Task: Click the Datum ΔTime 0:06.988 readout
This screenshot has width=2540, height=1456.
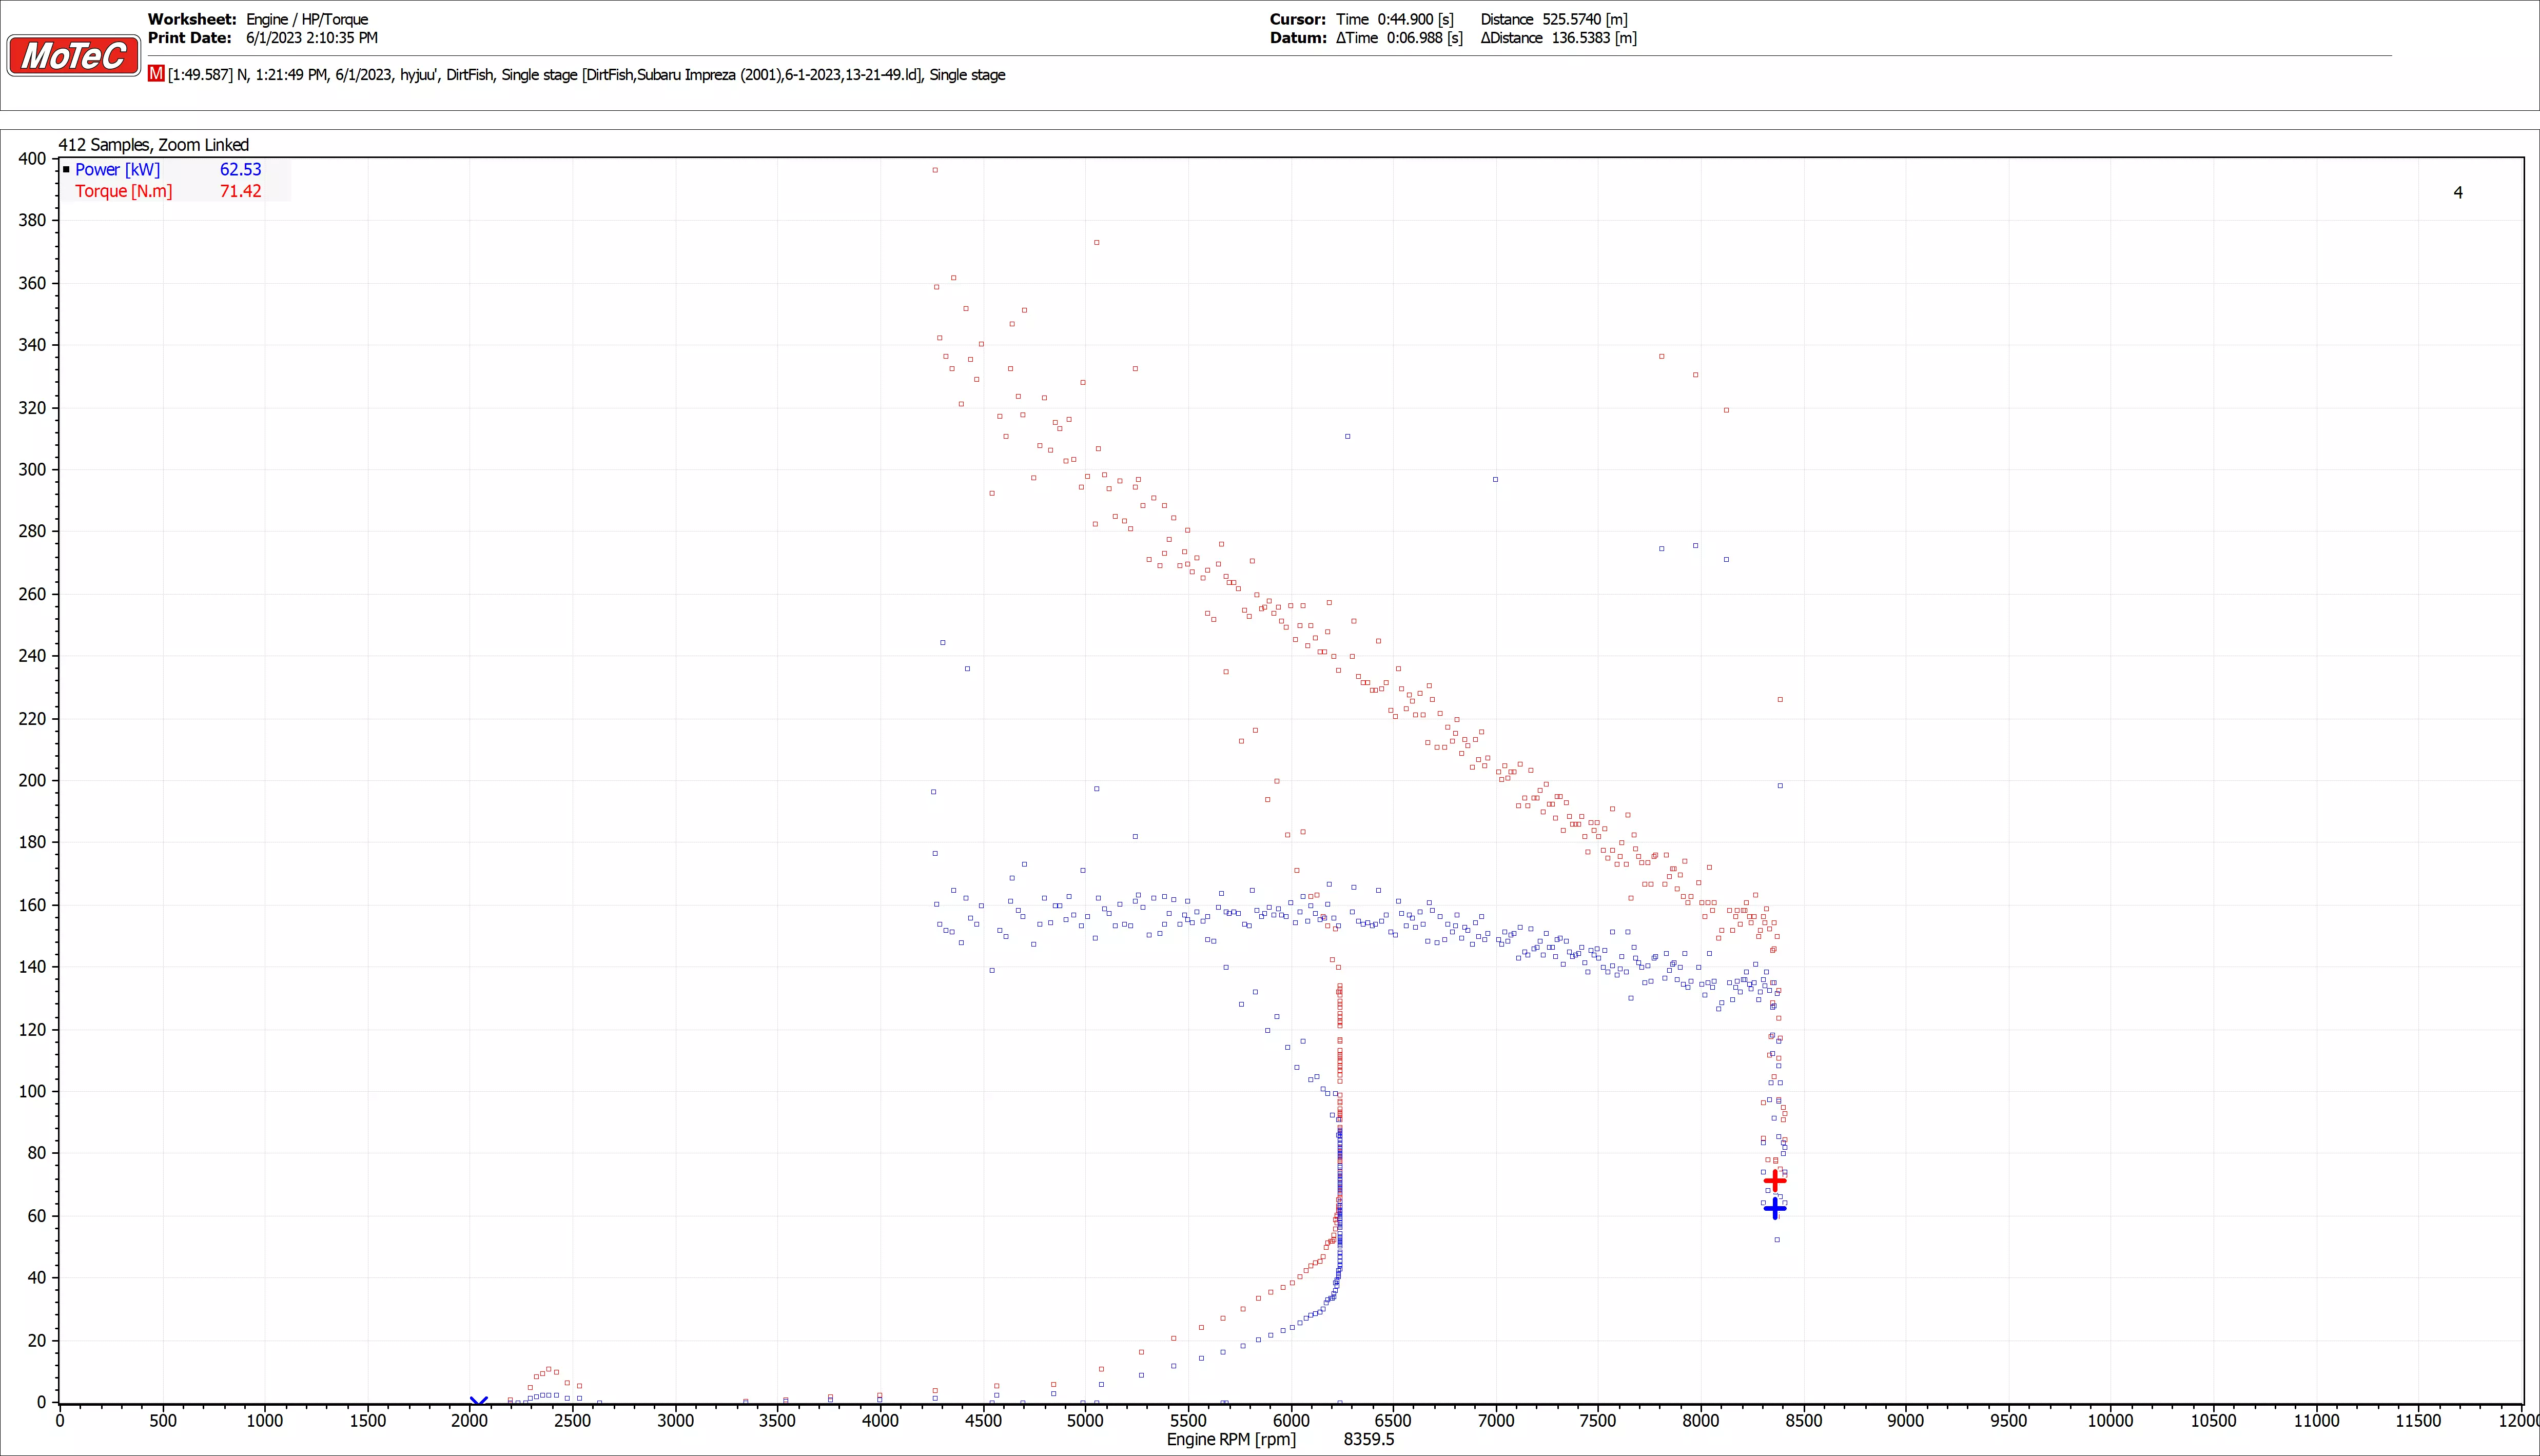Action: [x=1399, y=38]
